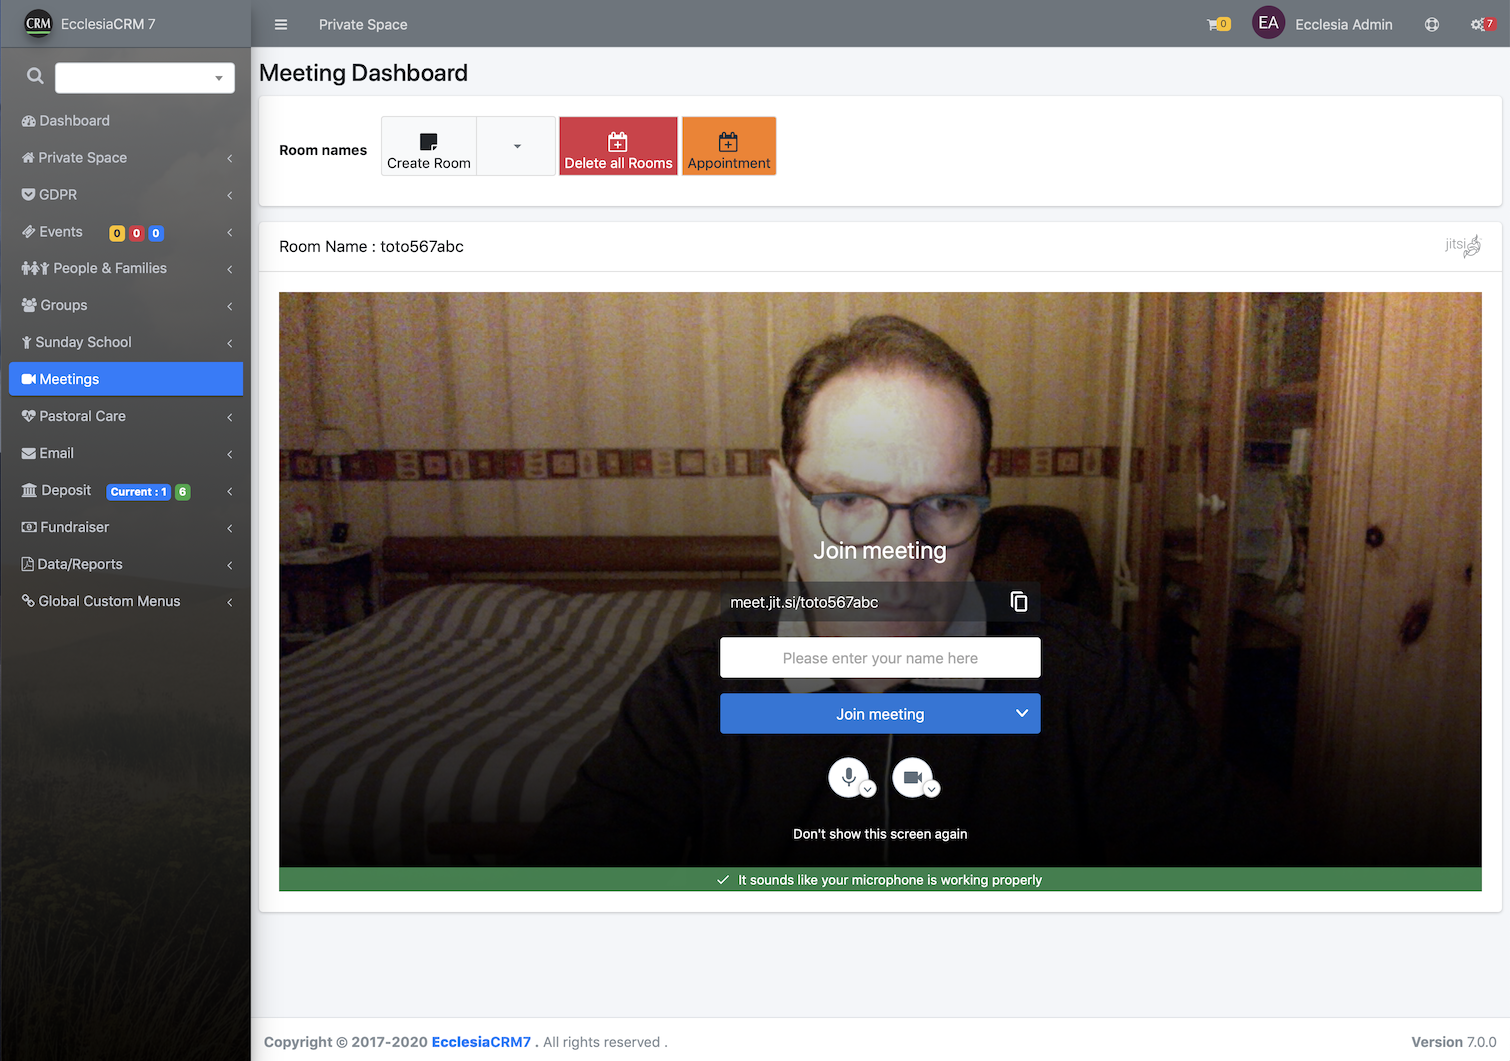The image size is (1510, 1061).
Task: Click Ecclesia Admin user name
Action: coord(1343,24)
